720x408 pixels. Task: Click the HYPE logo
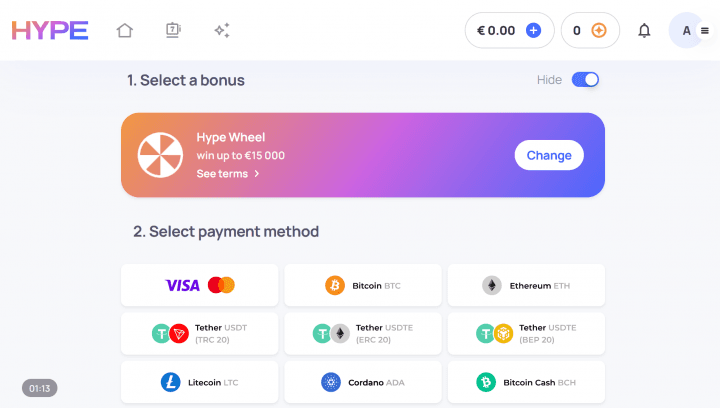[50, 31]
